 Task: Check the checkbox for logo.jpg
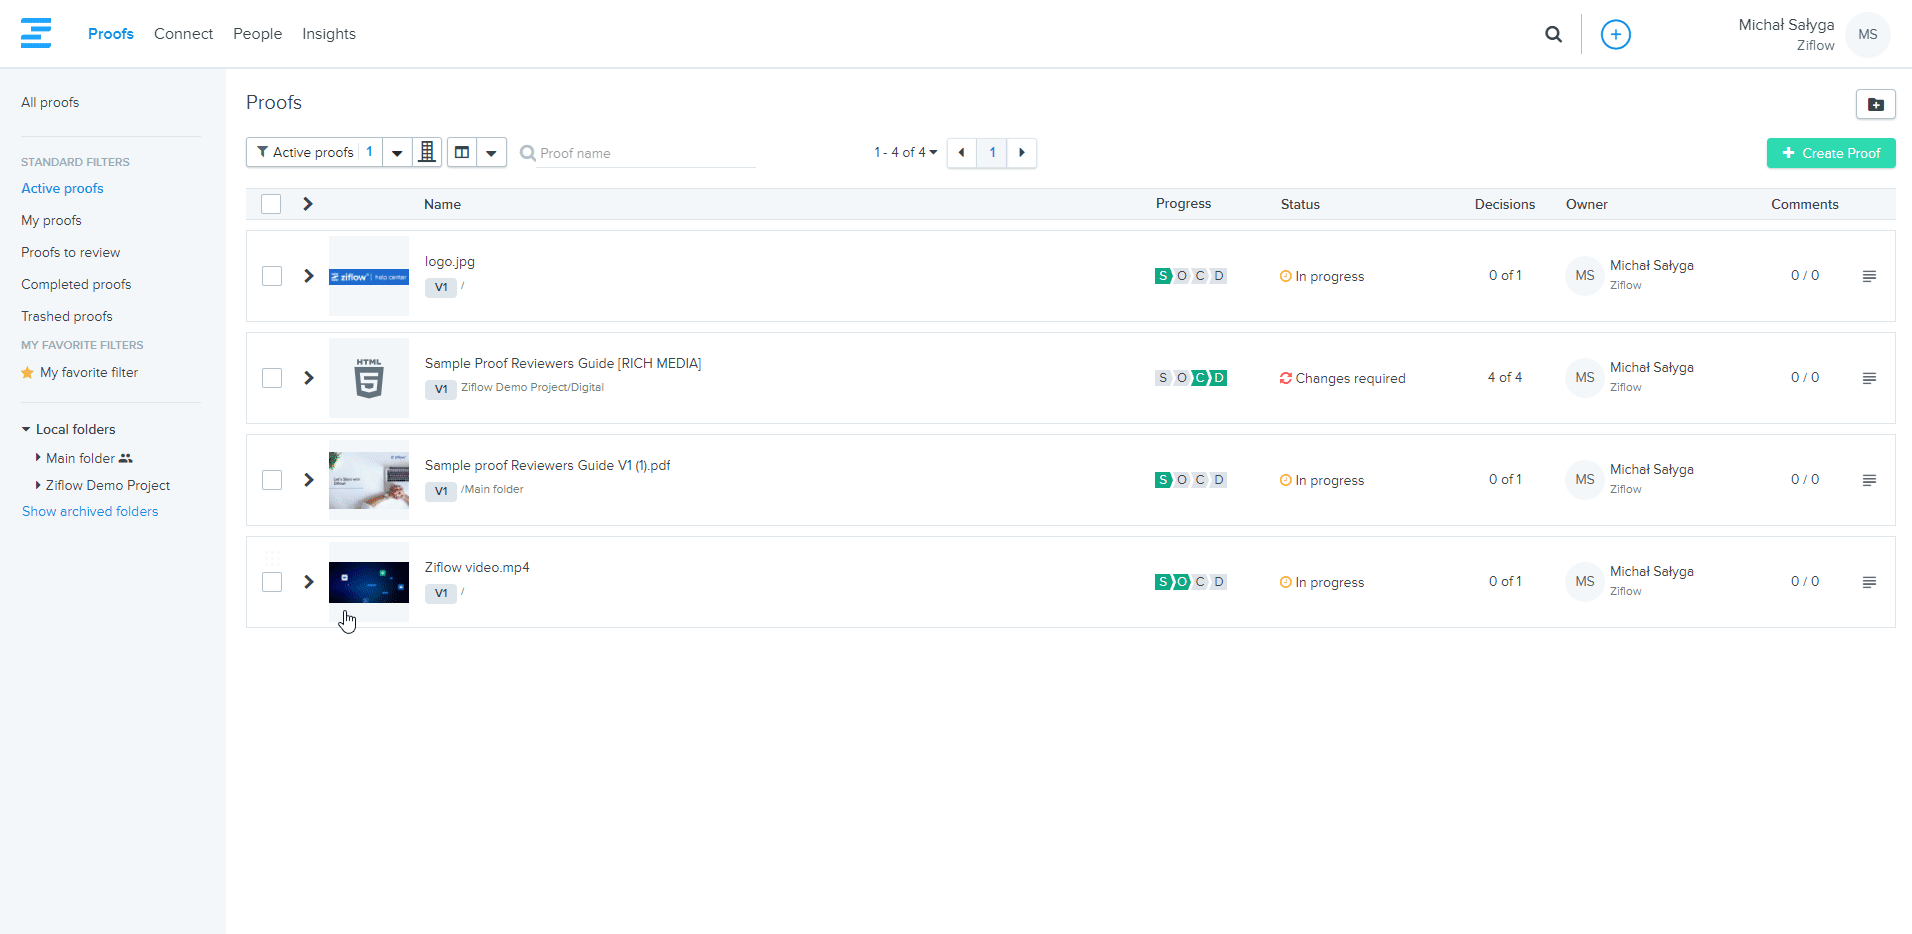click(272, 276)
